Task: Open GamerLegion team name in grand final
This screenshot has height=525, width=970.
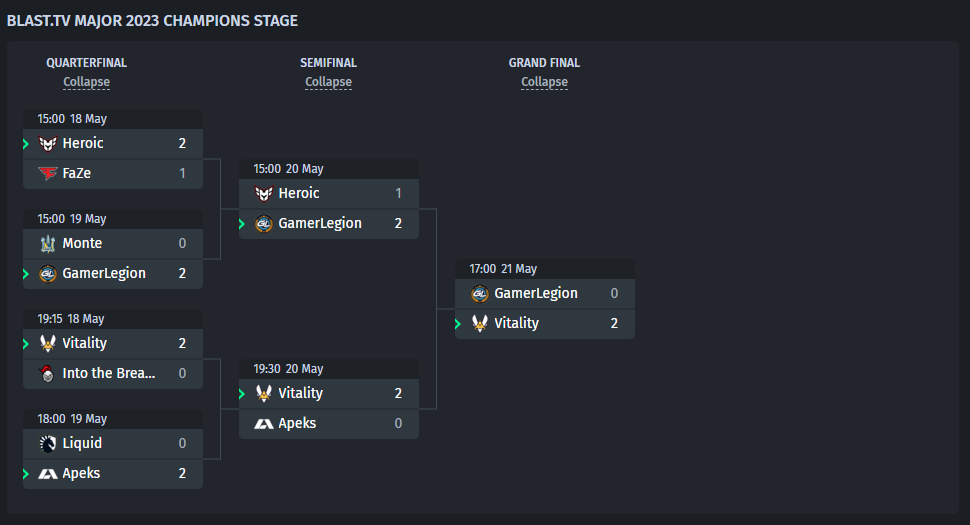Action: click(536, 293)
